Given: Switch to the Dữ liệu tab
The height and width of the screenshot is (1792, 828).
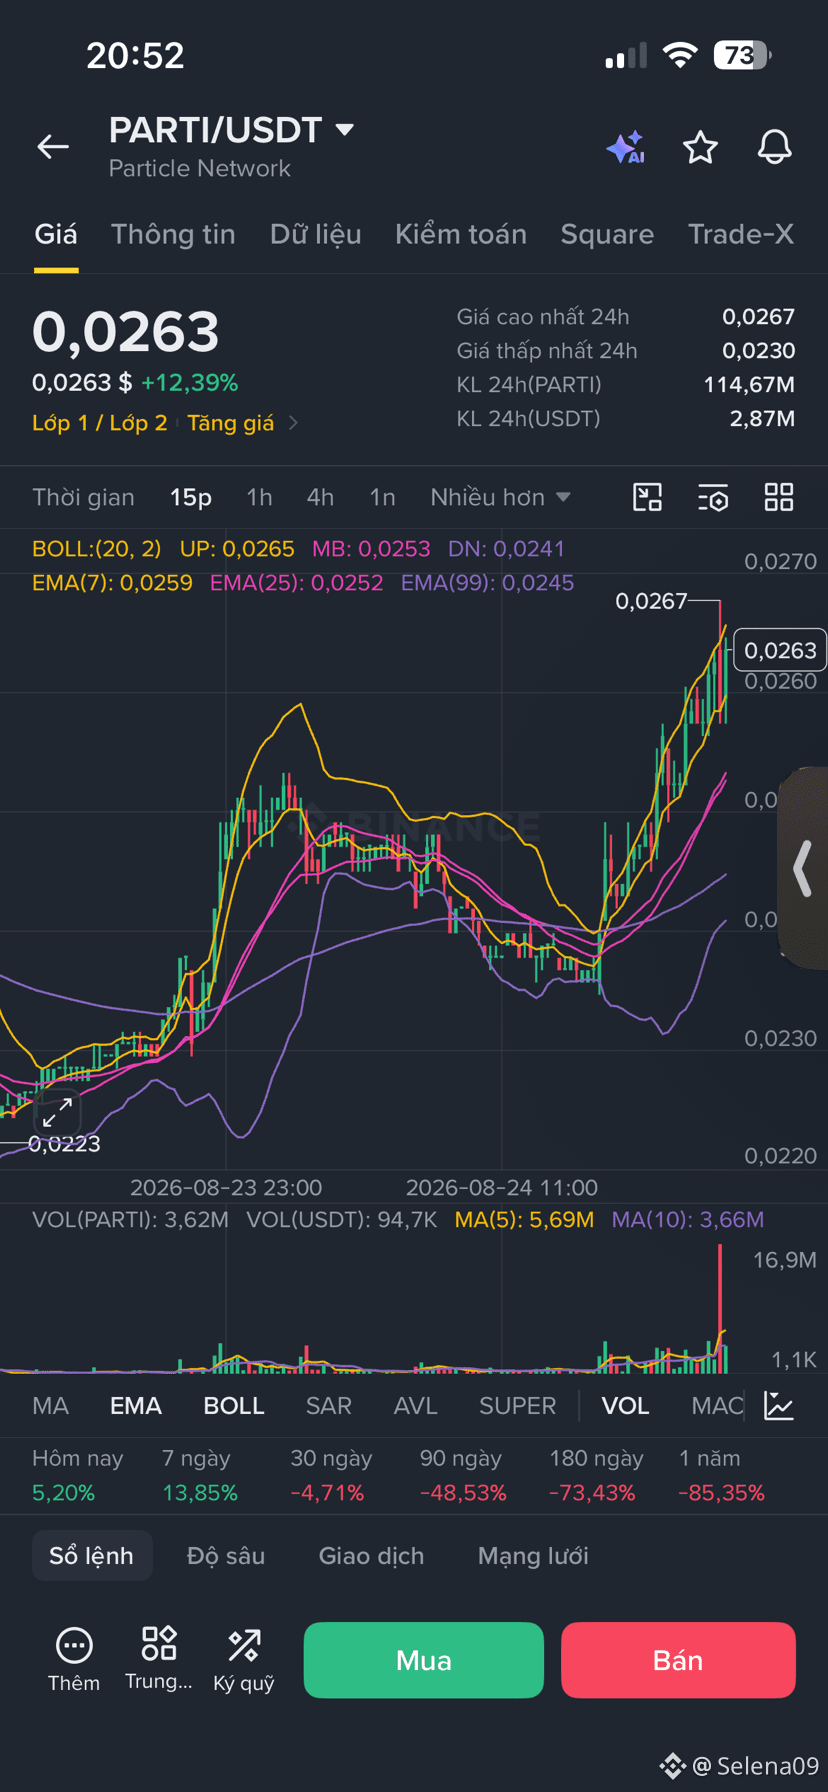Looking at the screenshot, I should coord(315,234).
